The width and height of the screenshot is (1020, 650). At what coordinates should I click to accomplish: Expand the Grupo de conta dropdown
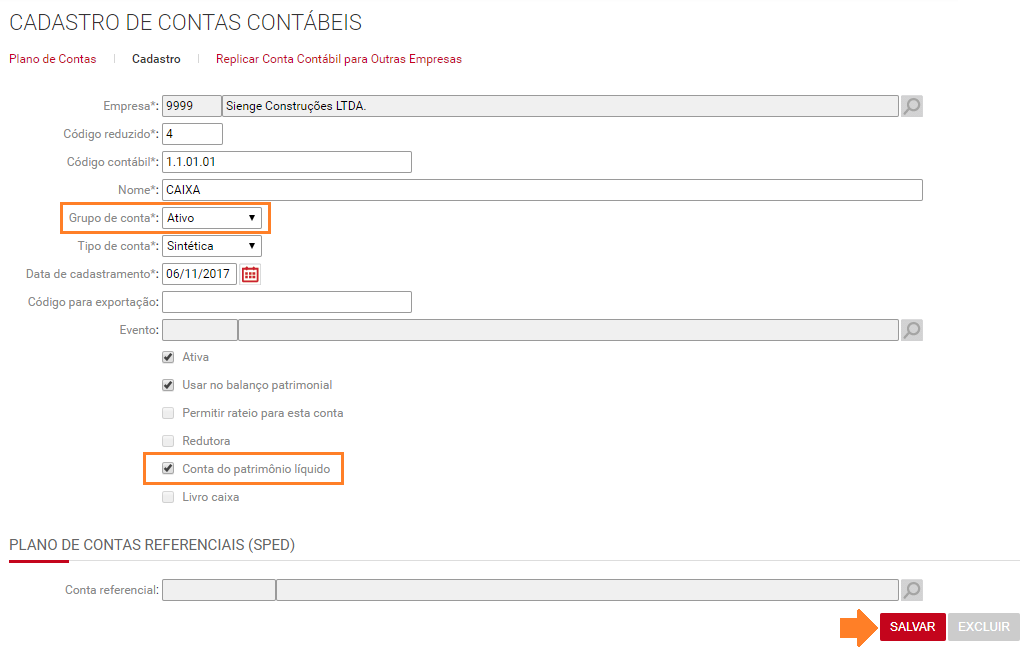pyautogui.click(x=212, y=218)
